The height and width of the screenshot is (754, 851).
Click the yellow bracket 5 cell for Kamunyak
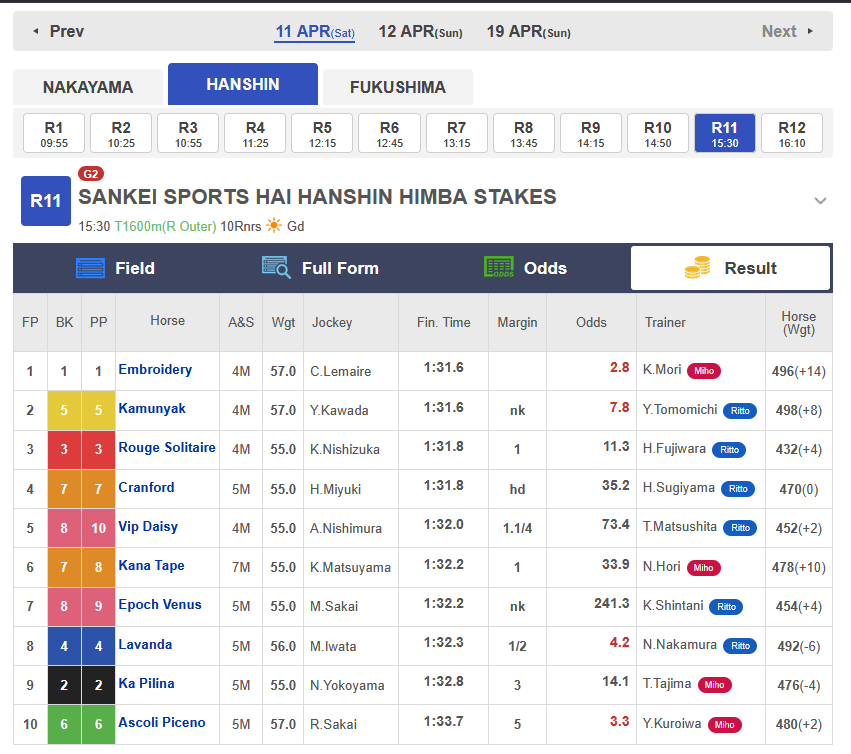64,410
